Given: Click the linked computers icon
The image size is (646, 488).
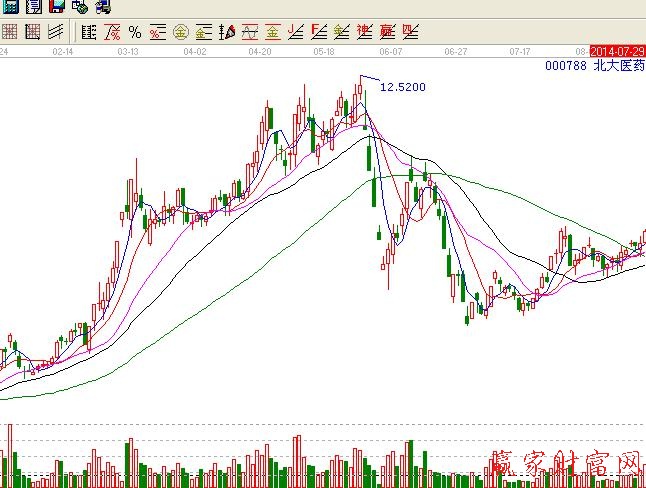Looking at the screenshot, I should point(102,7).
